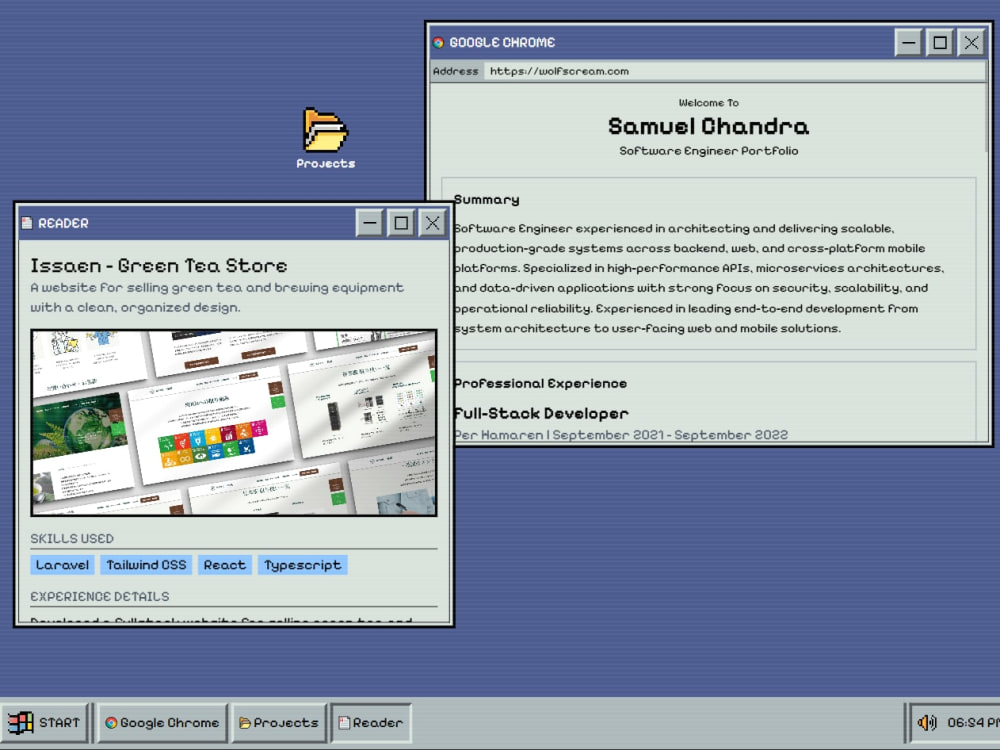This screenshot has height=750, width=1000.
Task: Click the 'Full-Stack Developer' job title
Action: click(541, 413)
